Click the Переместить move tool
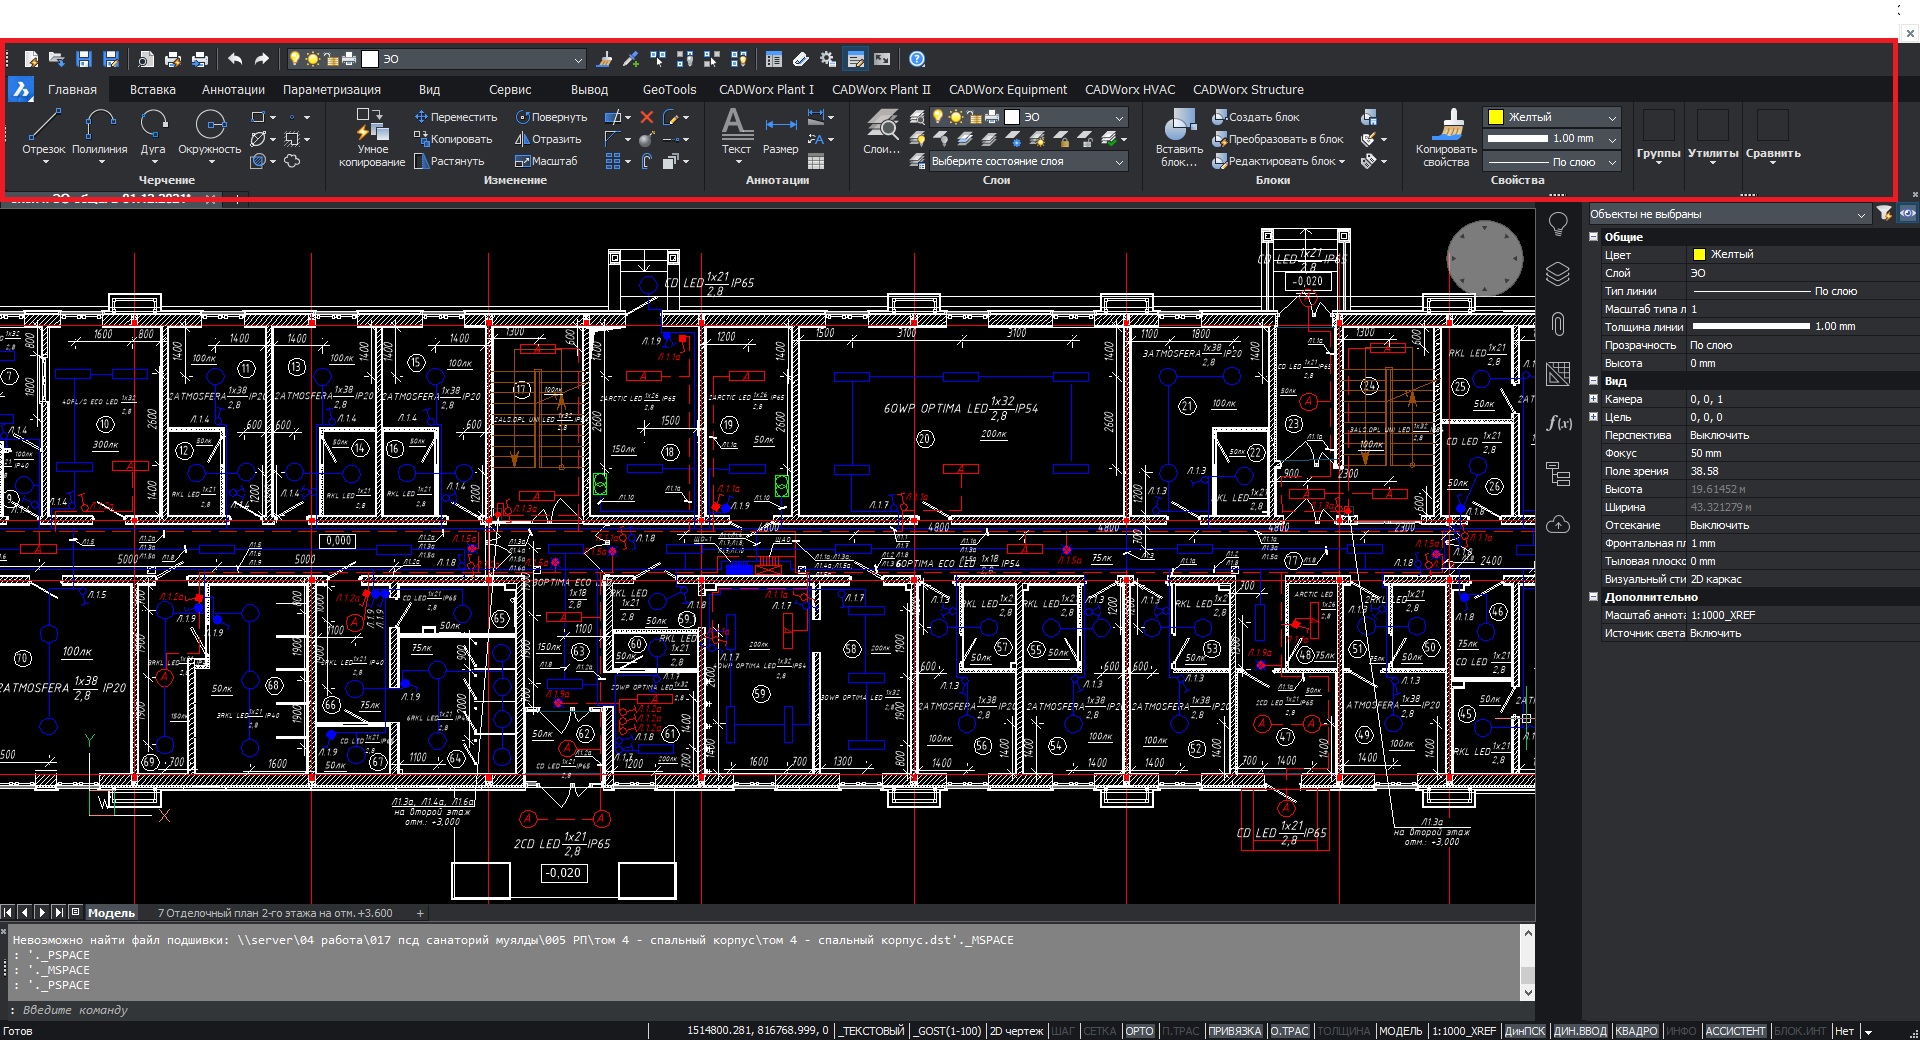This screenshot has width=1920, height=1040. point(456,117)
